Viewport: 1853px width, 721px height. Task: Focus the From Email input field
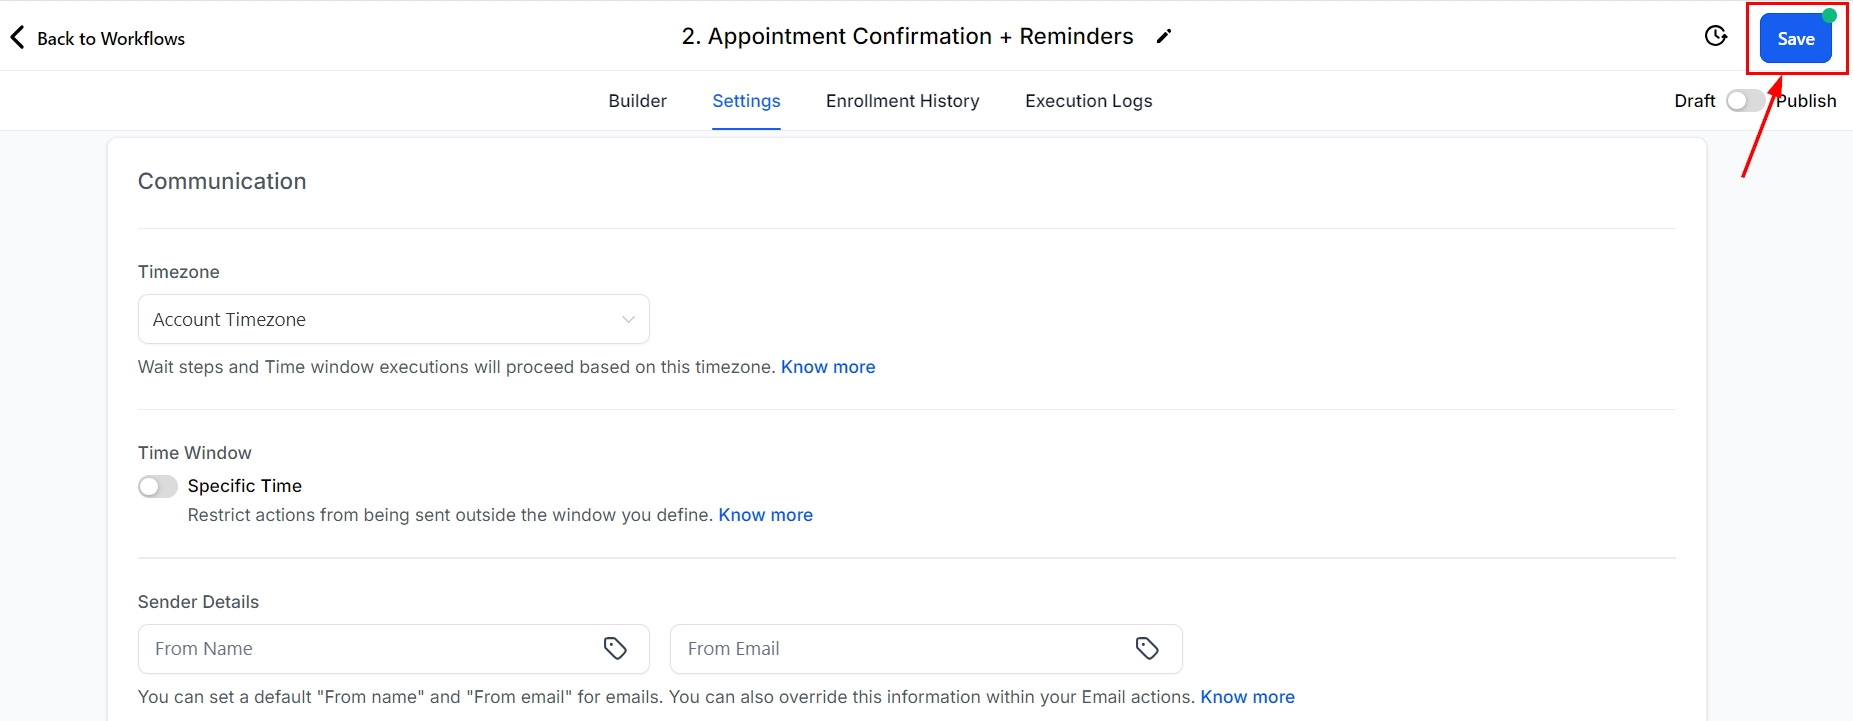click(x=900, y=649)
